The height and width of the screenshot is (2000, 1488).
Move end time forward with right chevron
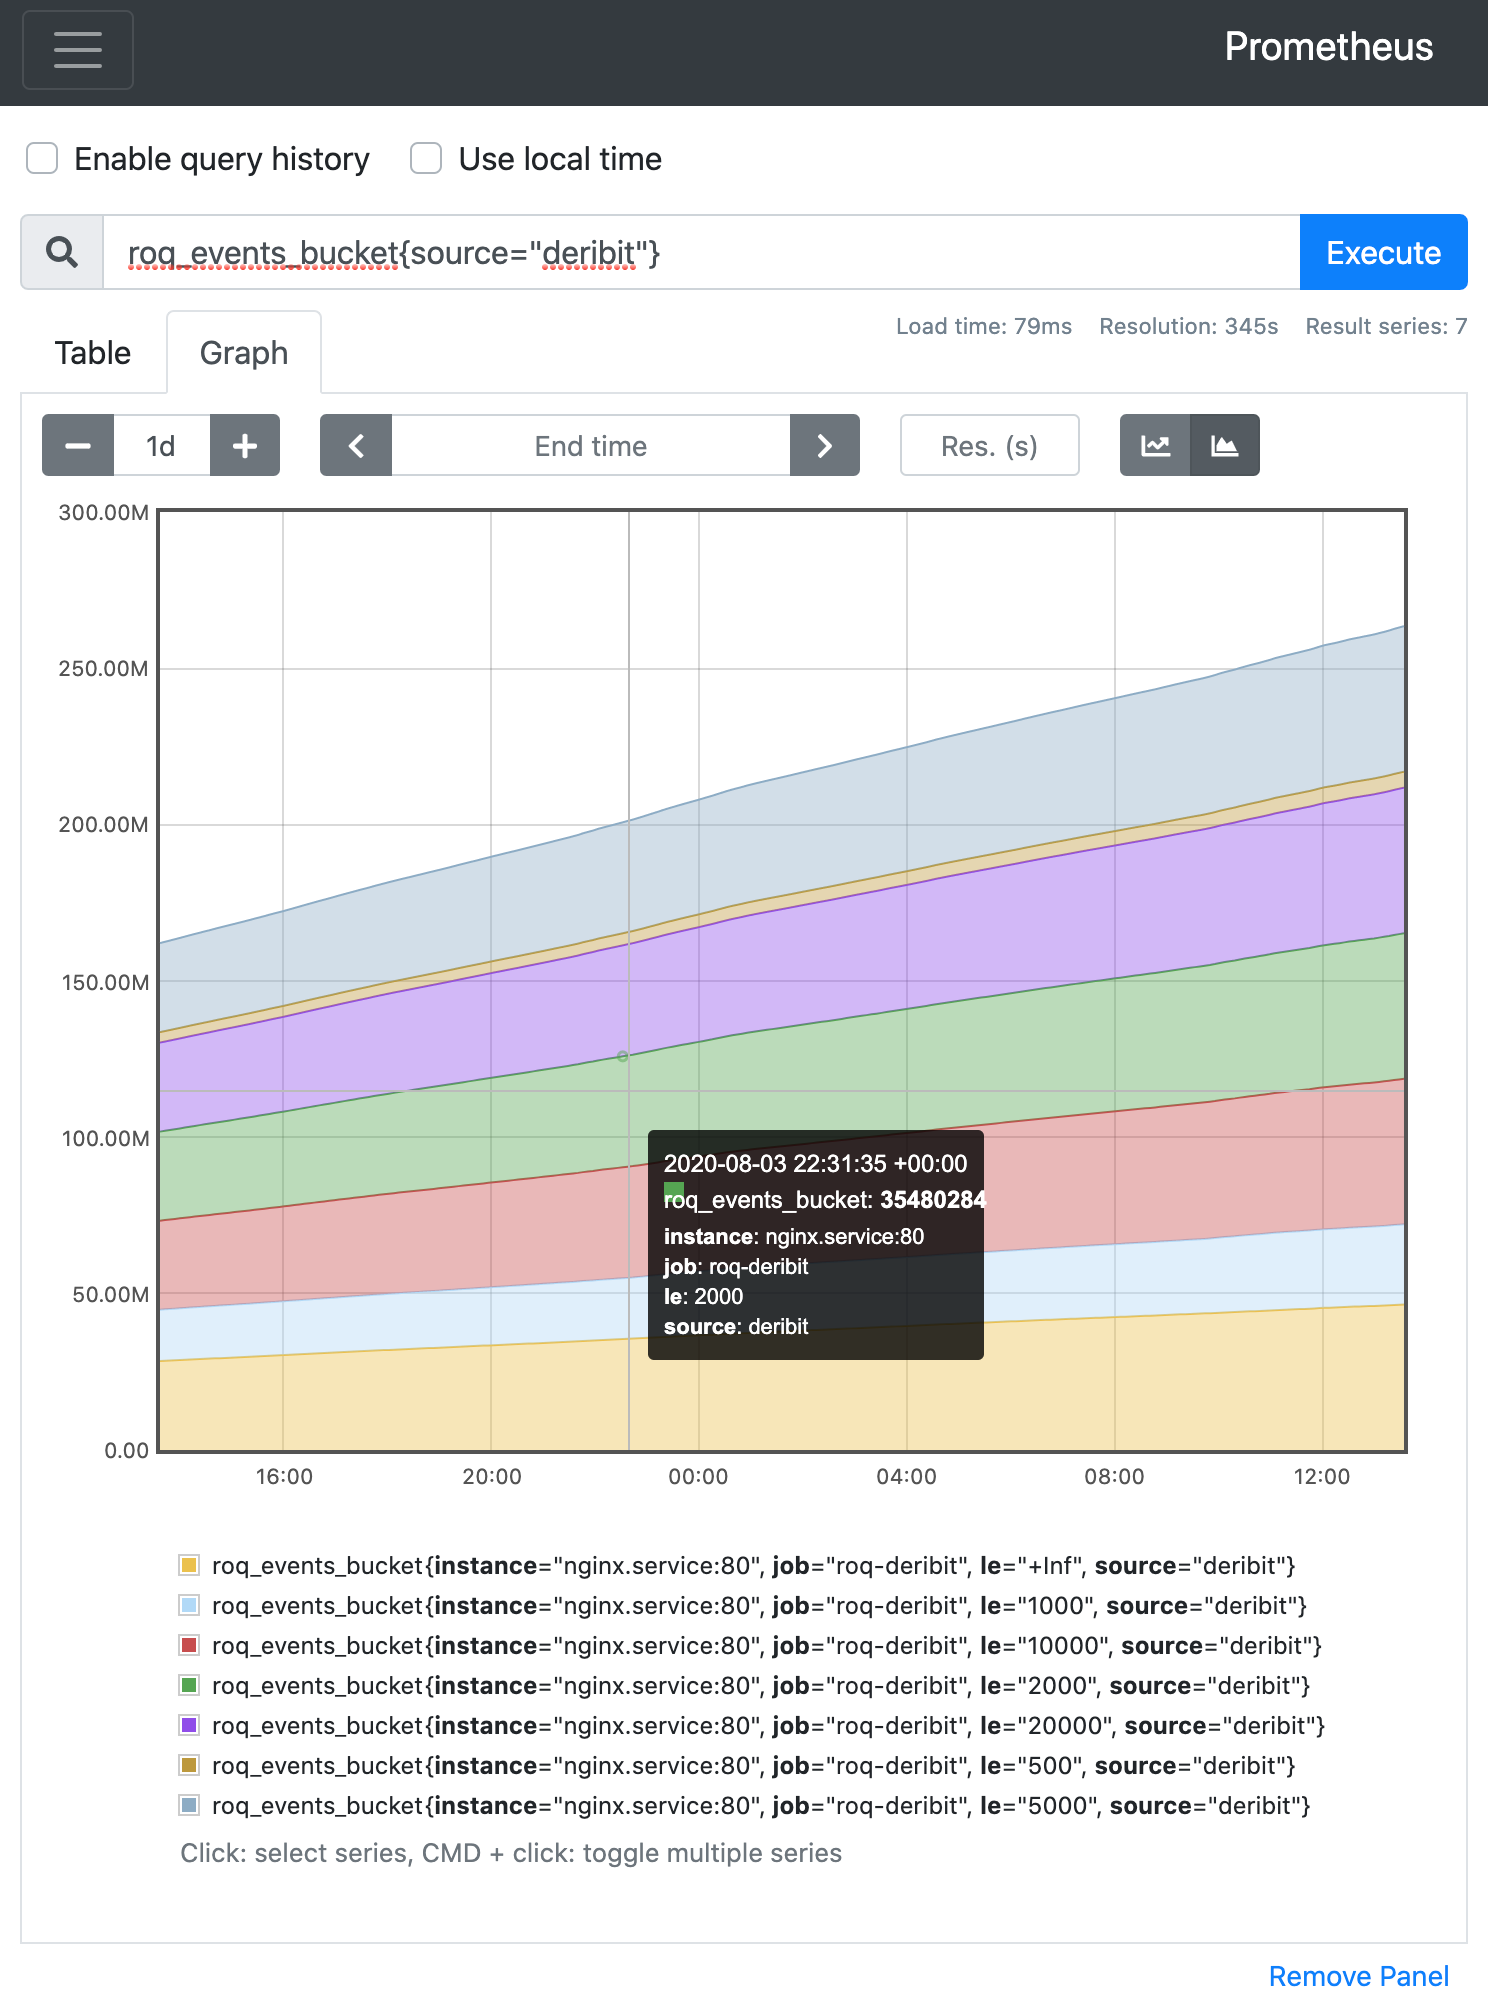click(825, 446)
